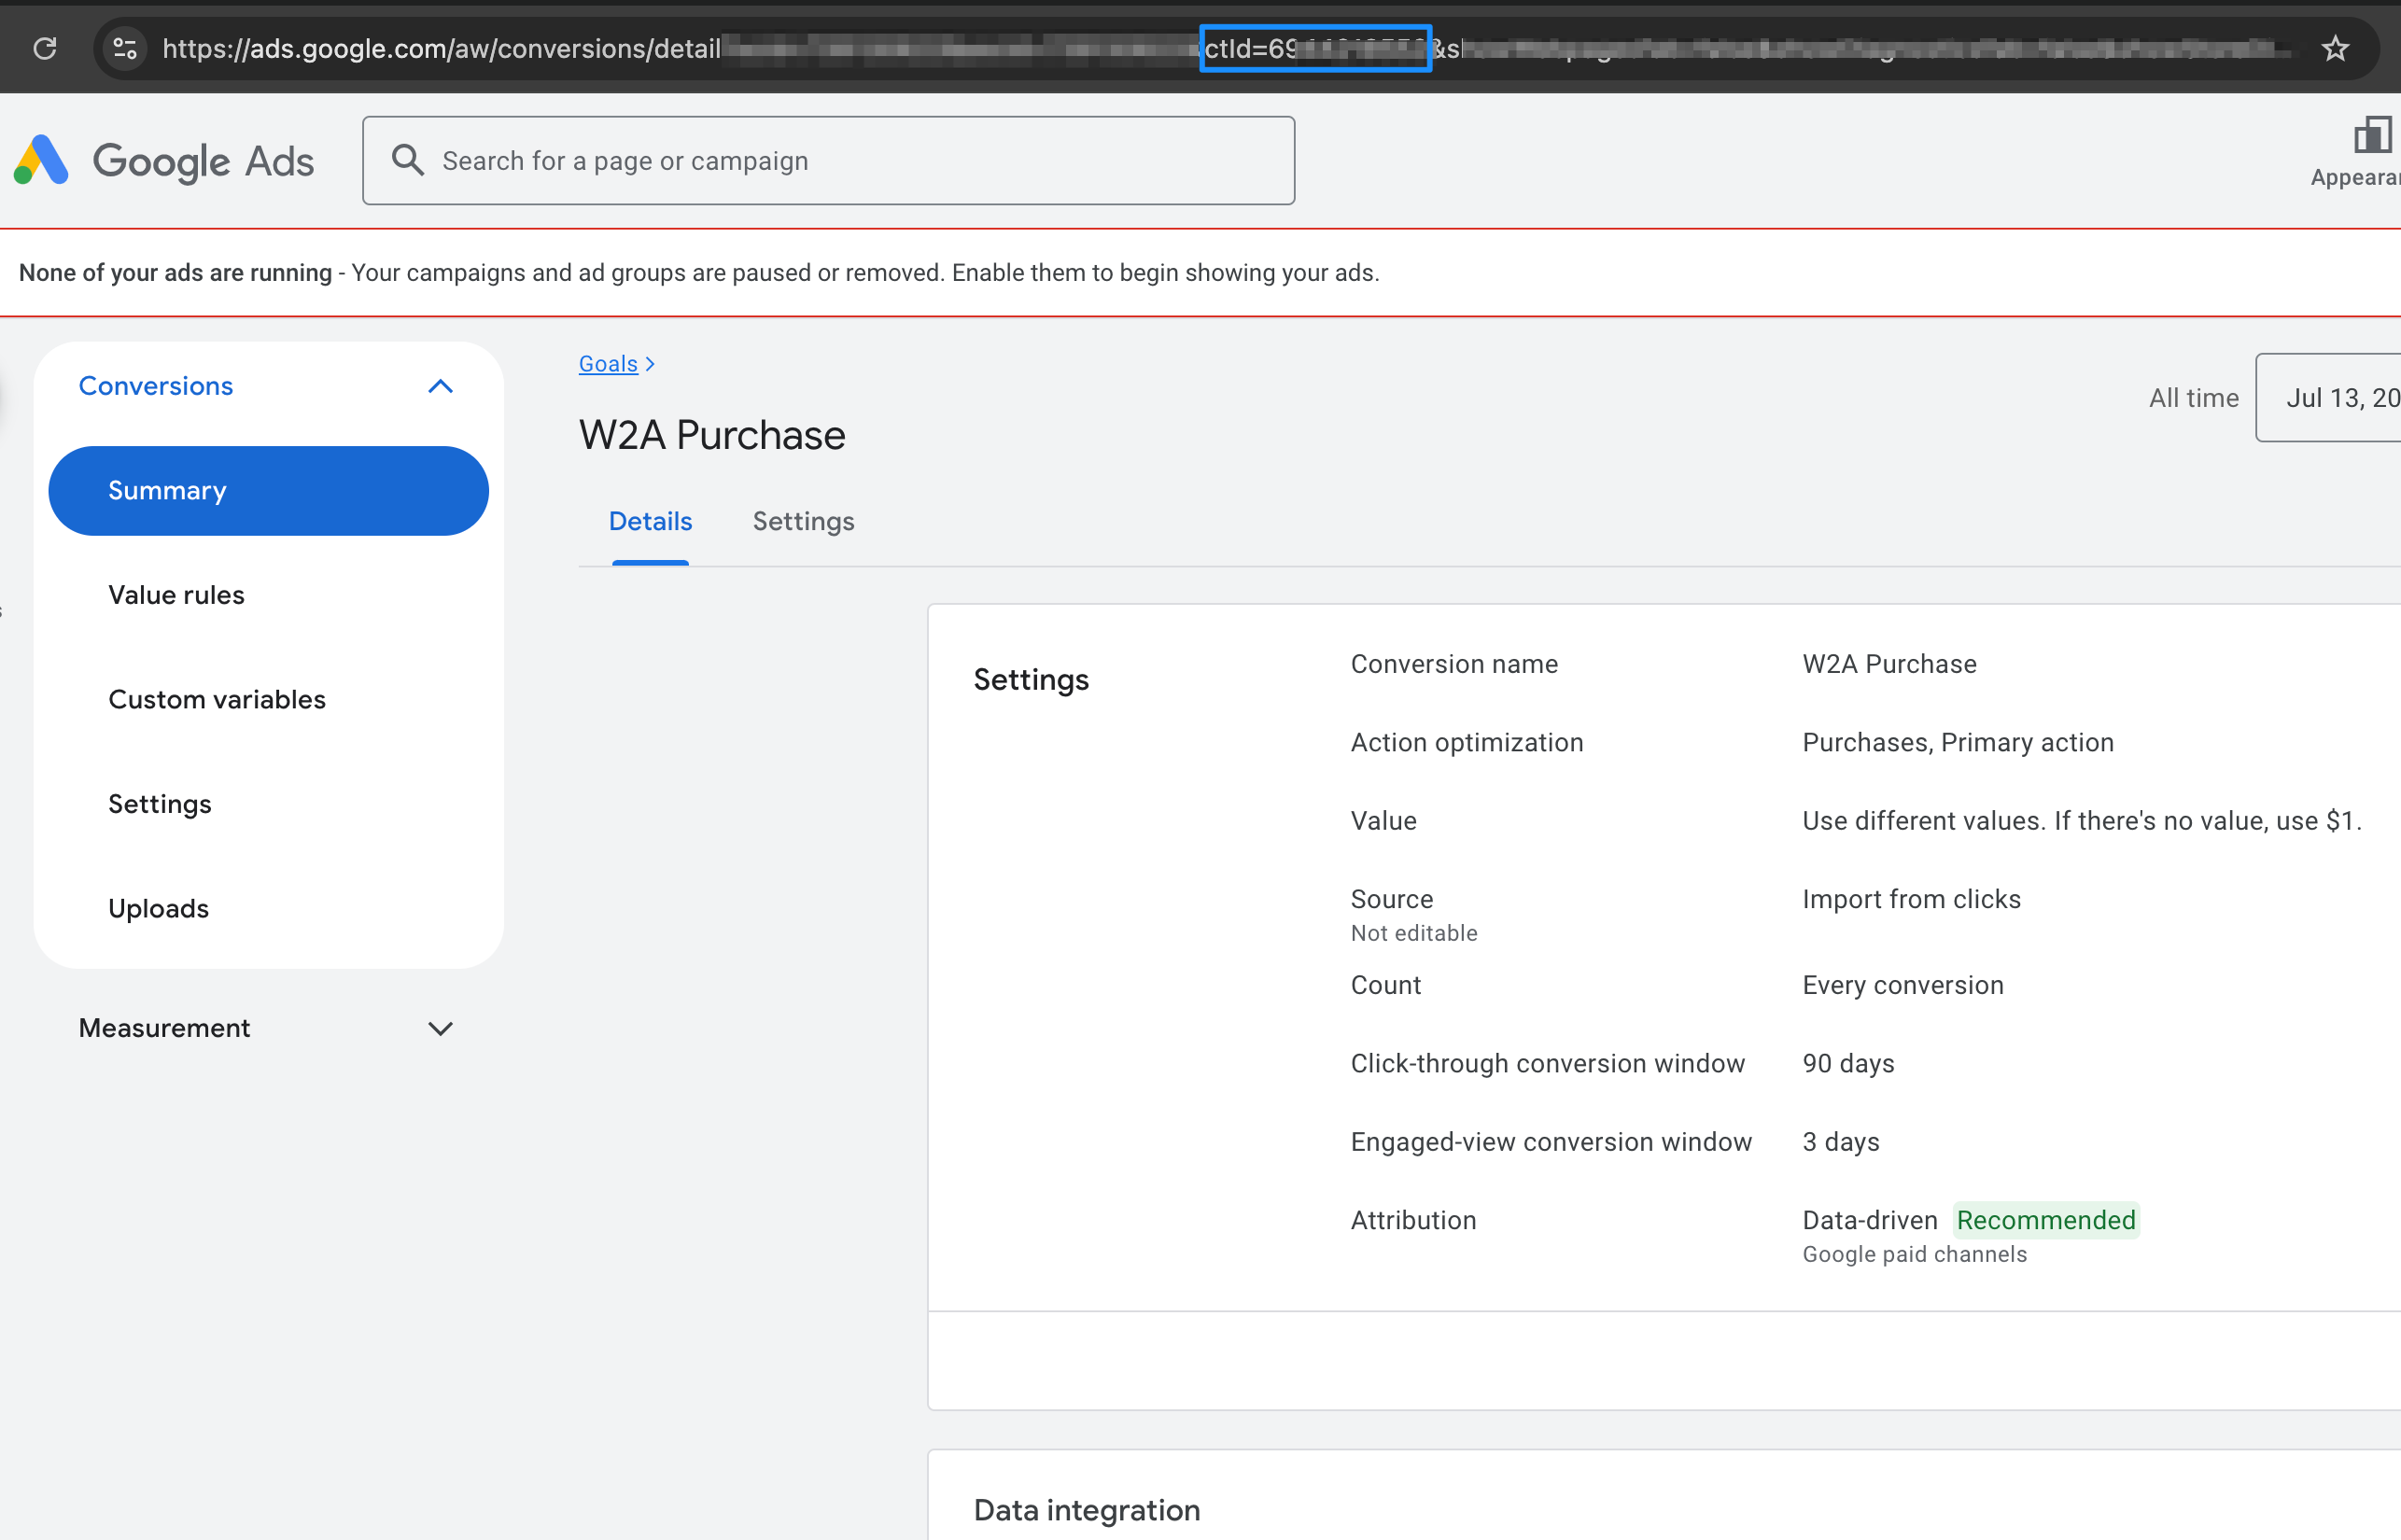This screenshot has height=1540, width=2401.
Task: Click the 'Import from clicks' source value
Action: pyautogui.click(x=1911, y=899)
